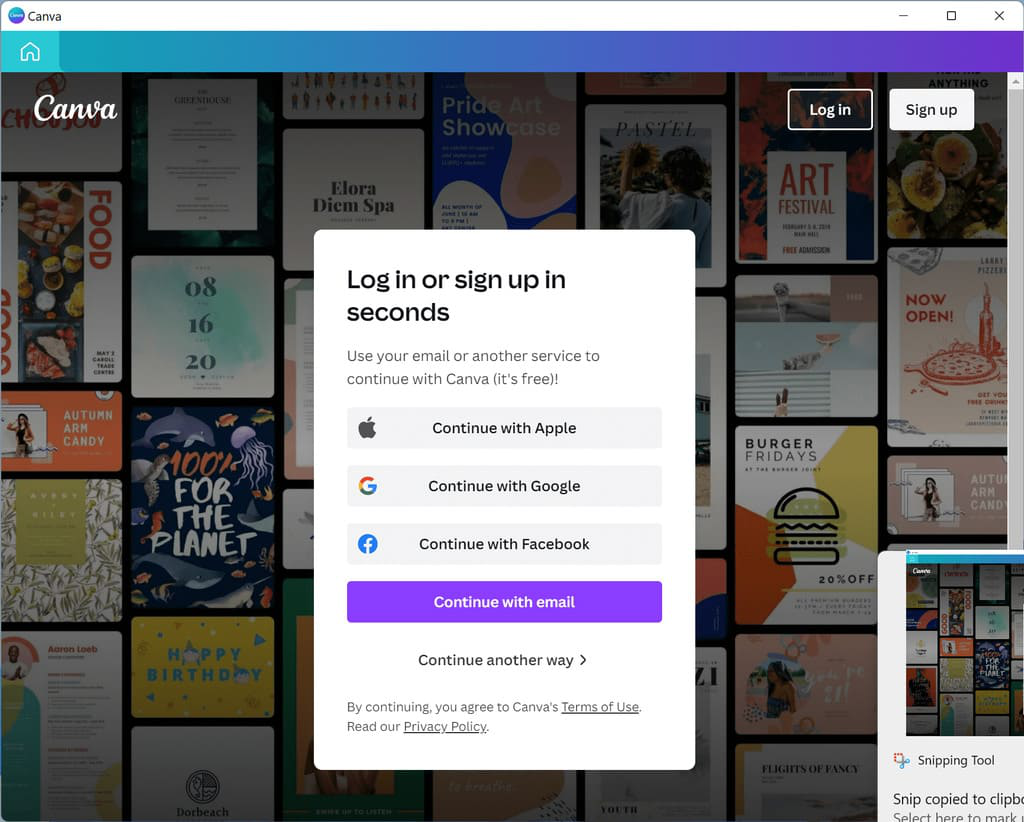Click the Pride Art Showcase poster
The image size is (1024, 822).
504,150
